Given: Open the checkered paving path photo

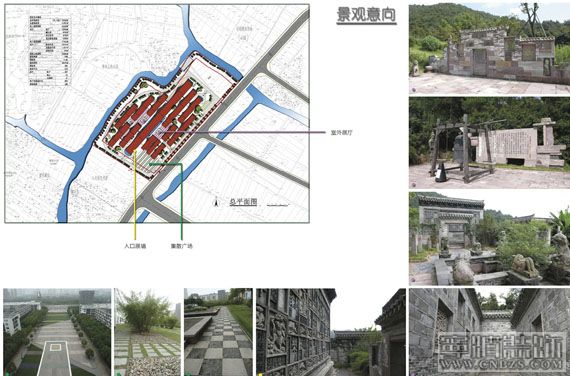Looking at the screenshot, I should pyautogui.click(x=218, y=332).
